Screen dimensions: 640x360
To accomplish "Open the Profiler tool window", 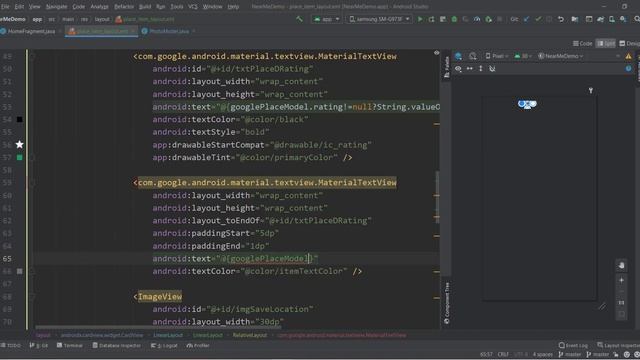I will tap(198, 345).
